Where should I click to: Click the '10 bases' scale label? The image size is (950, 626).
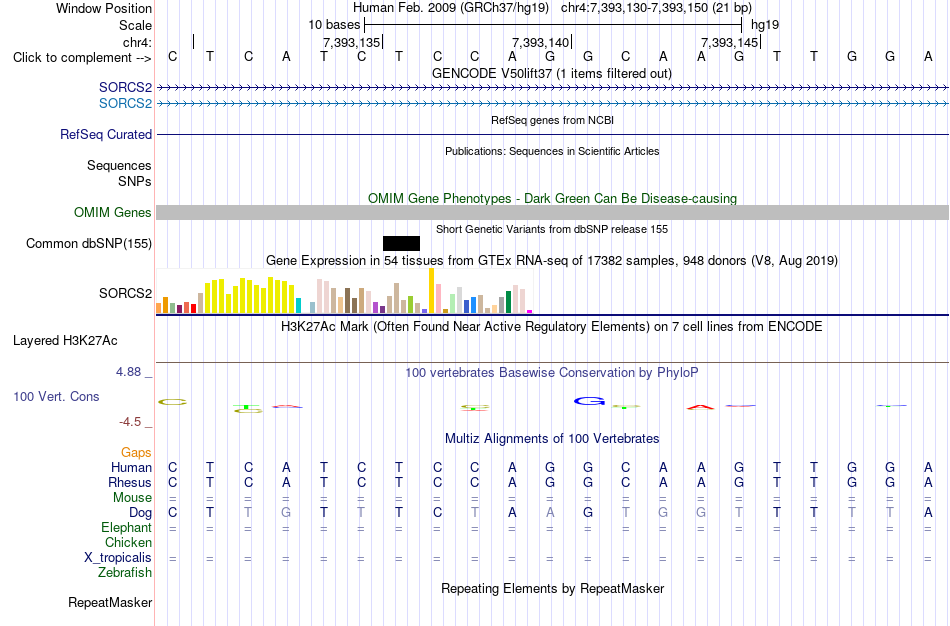(334, 25)
